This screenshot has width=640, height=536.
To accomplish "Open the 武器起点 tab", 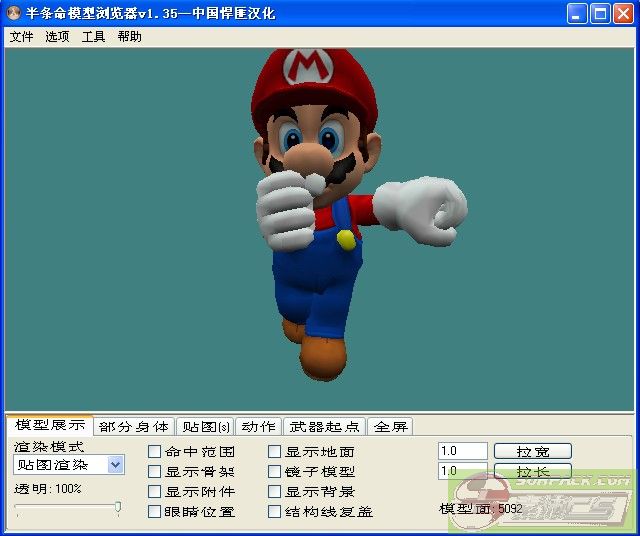I will (x=324, y=427).
